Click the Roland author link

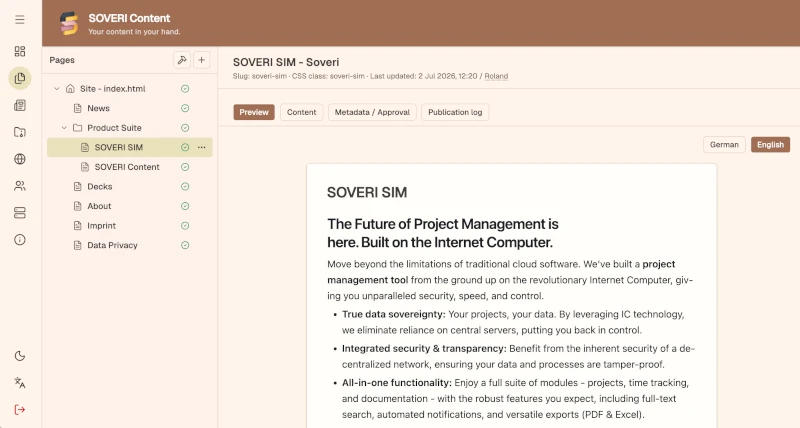(496, 76)
